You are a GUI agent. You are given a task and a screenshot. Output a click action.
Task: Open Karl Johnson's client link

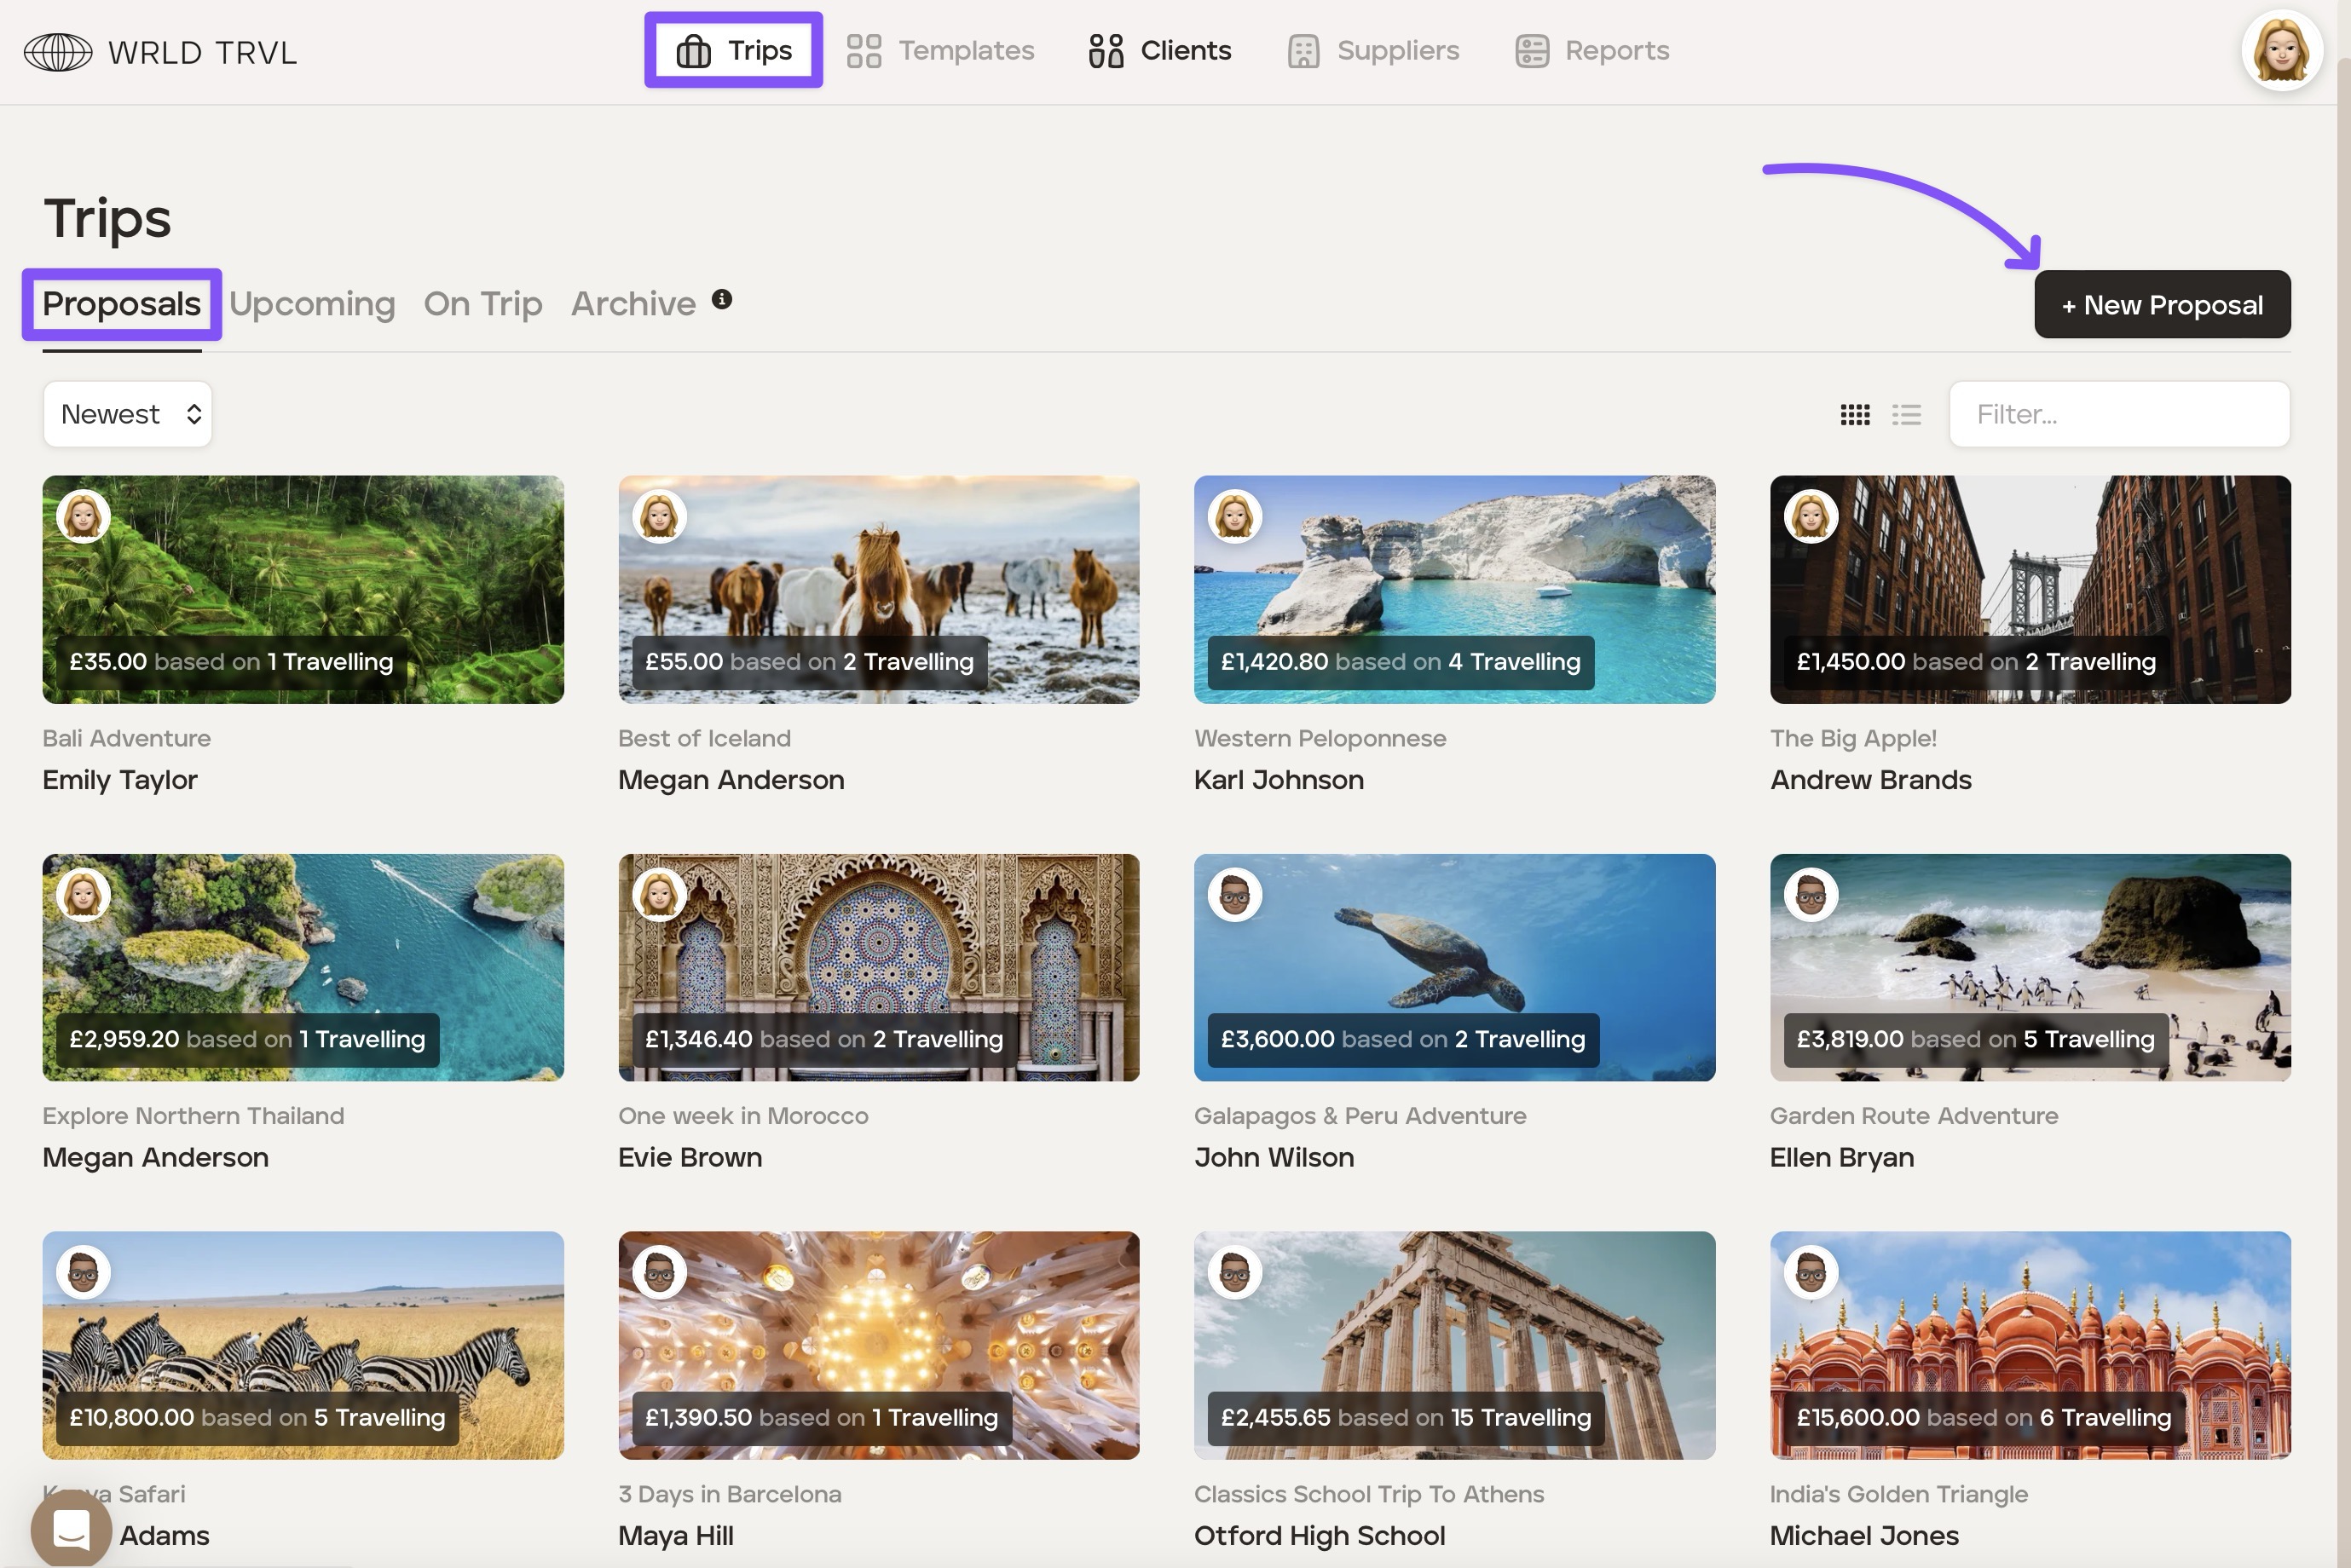[1278, 780]
